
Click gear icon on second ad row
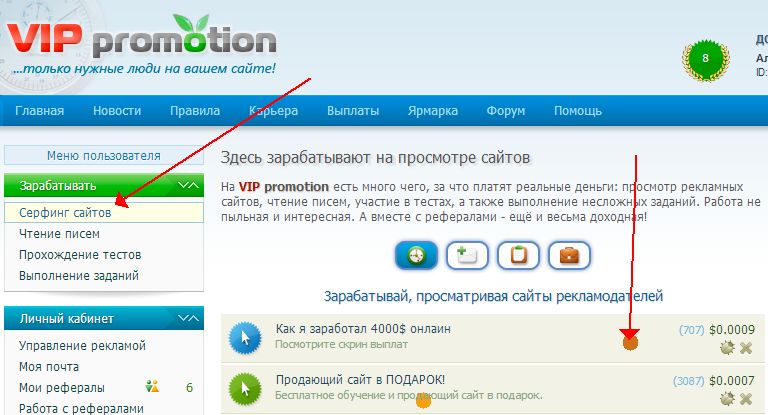pos(727,398)
